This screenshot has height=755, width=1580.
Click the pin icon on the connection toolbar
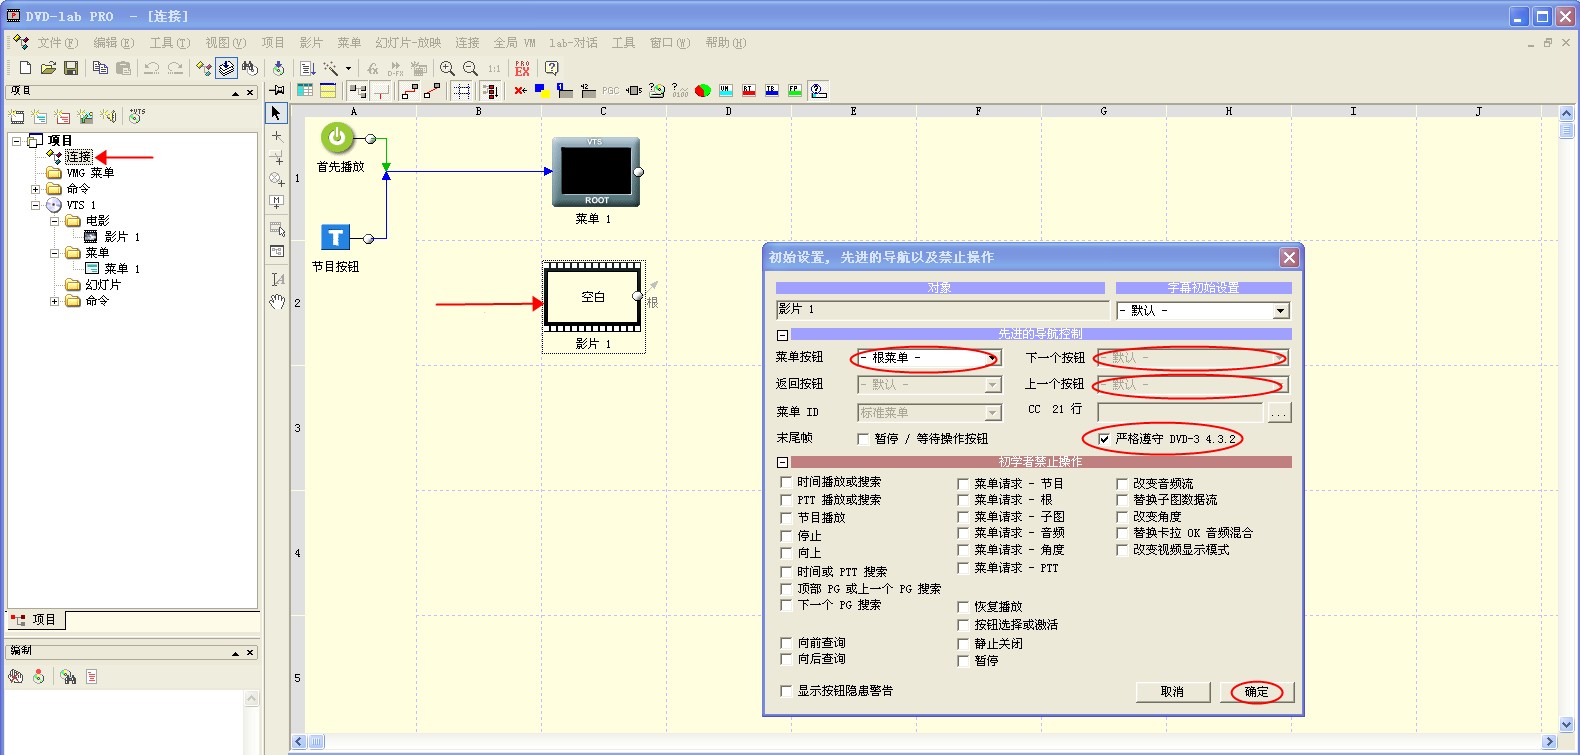(x=277, y=90)
